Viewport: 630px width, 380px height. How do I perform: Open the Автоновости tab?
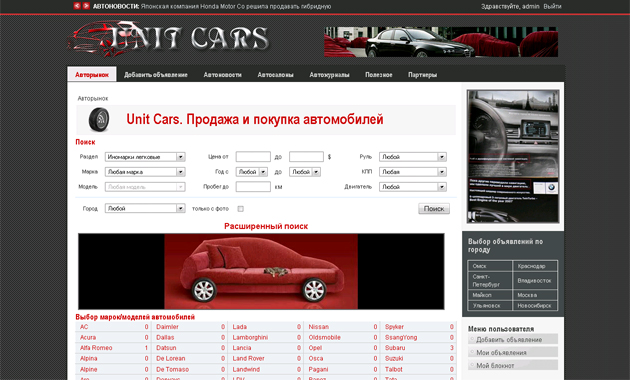point(223,75)
